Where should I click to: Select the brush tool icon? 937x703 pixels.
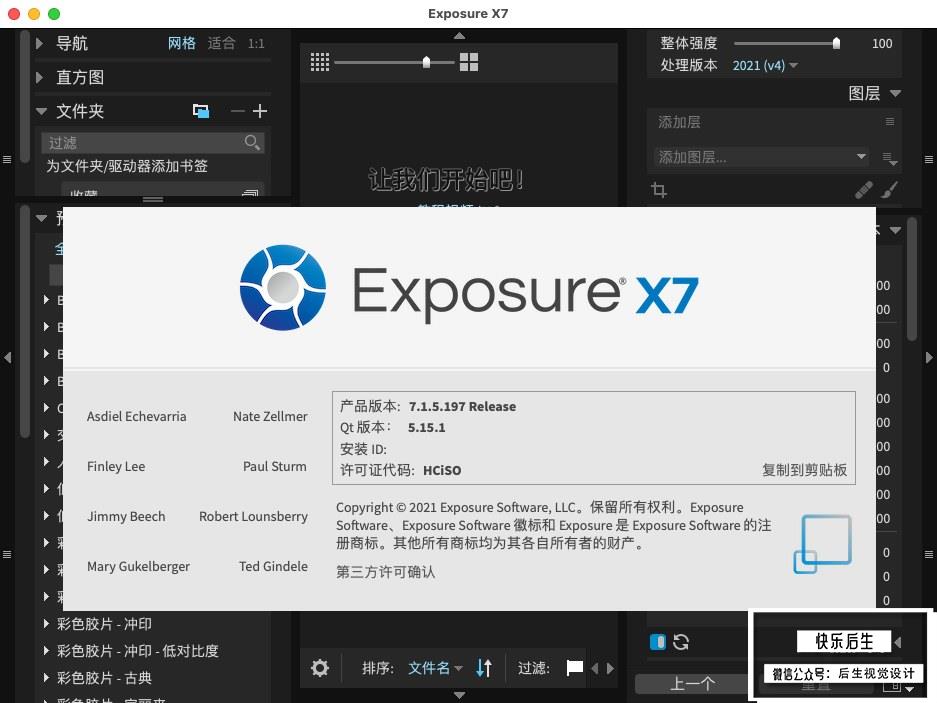point(889,190)
